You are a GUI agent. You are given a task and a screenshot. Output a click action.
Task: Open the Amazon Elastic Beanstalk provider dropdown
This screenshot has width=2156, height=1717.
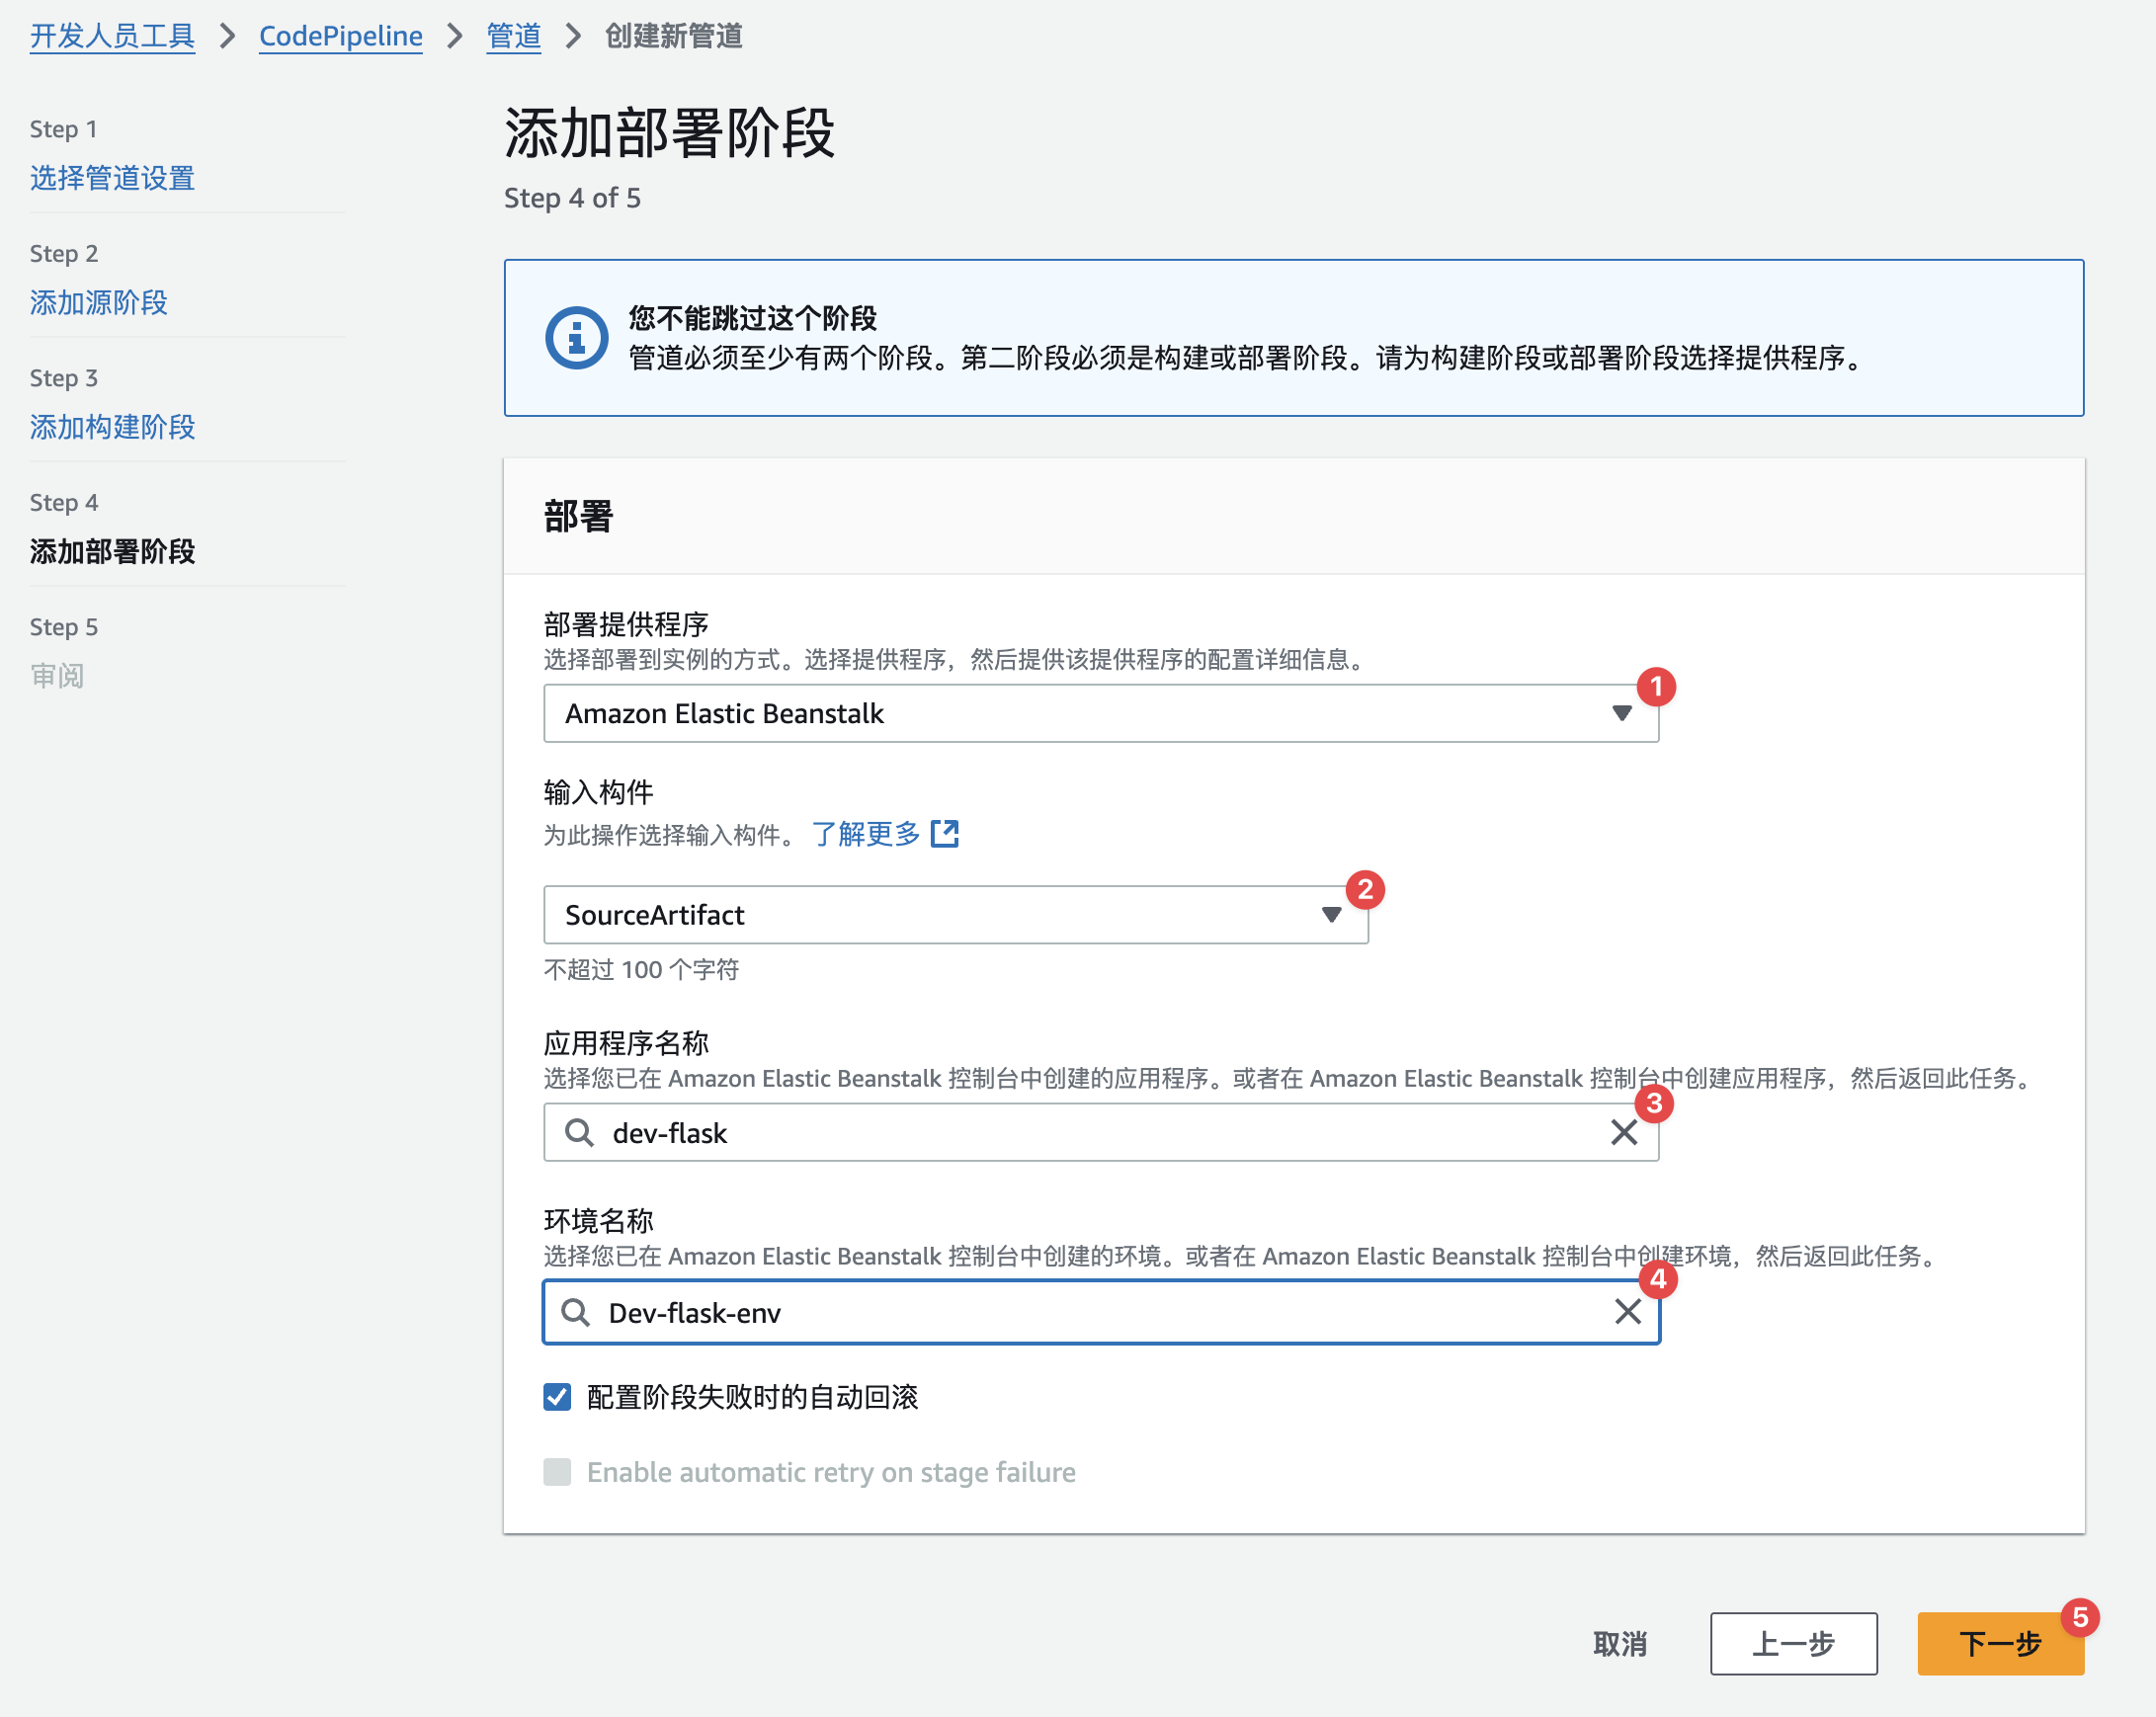pos(1100,713)
